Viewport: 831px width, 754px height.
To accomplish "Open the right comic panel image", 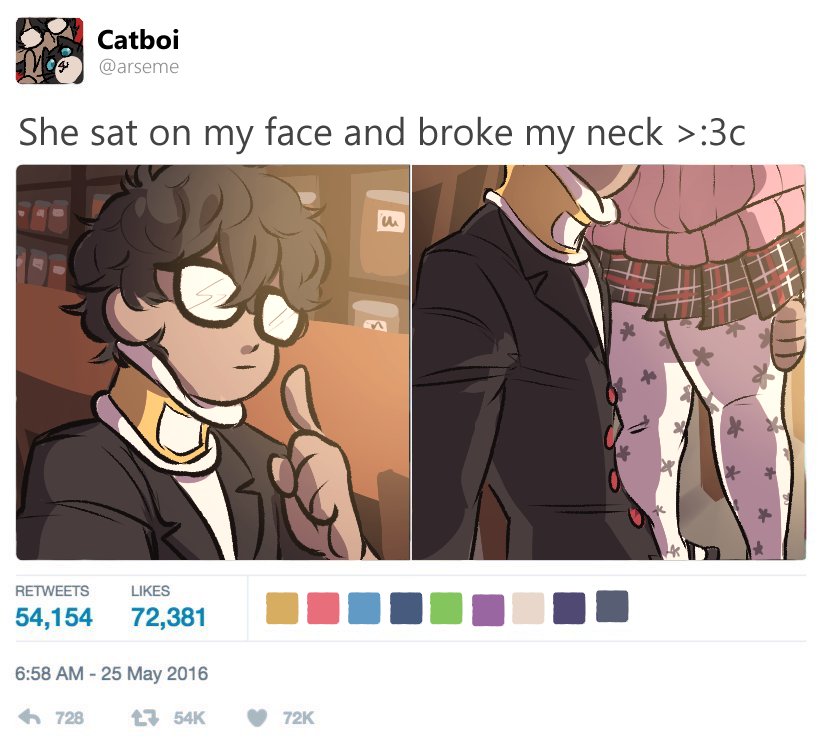I will (609, 362).
